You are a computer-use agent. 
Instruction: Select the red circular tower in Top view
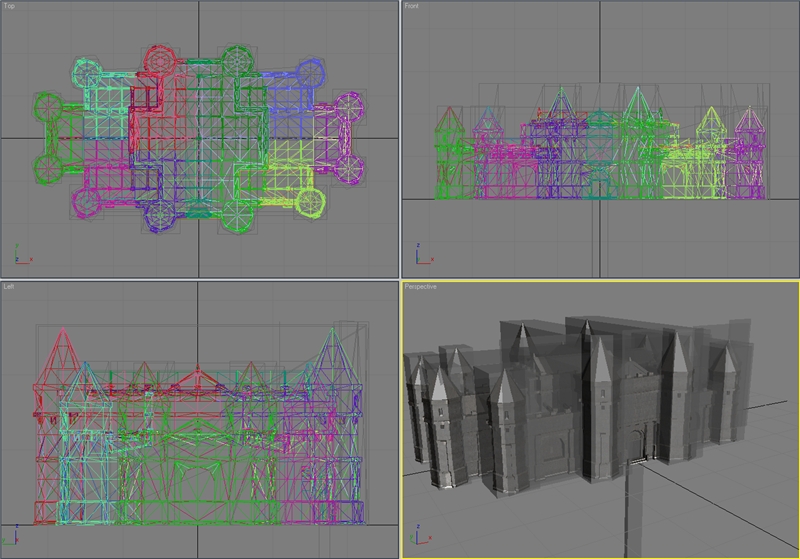pyautogui.click(x=159, y=58)
